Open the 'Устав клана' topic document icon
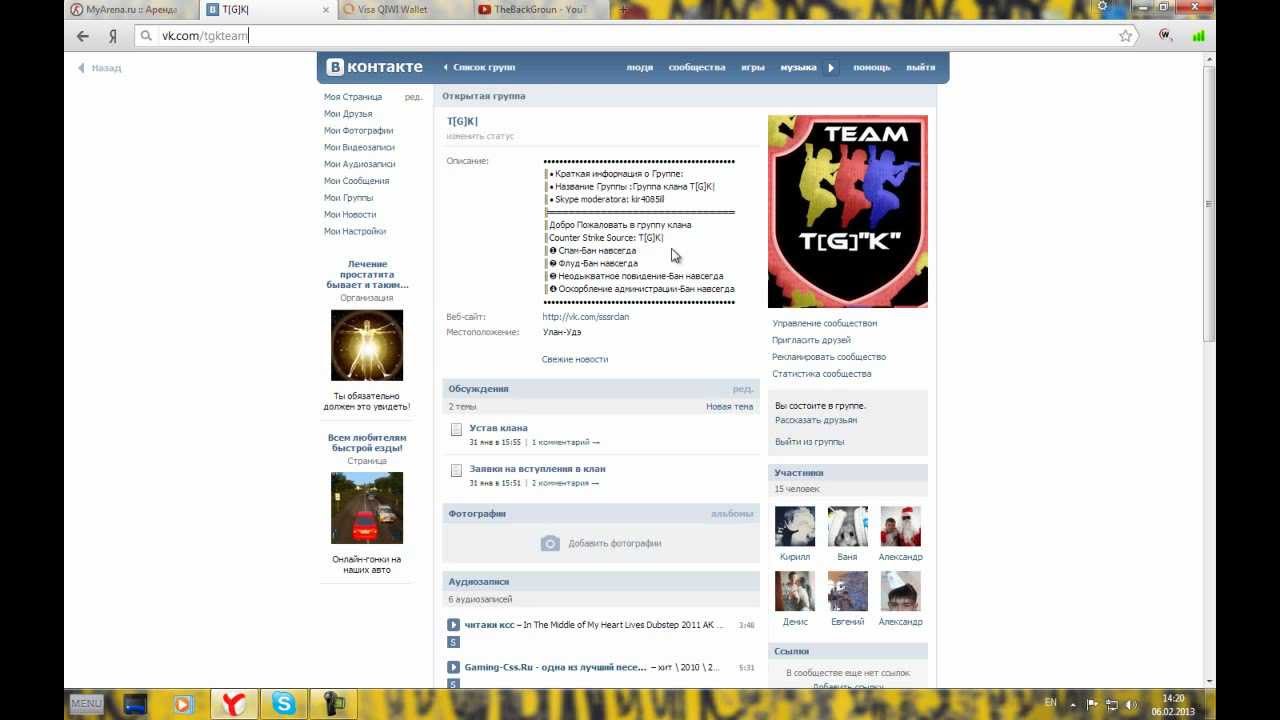This screenshot has height=720, width=1280. [x=456, y=429]
